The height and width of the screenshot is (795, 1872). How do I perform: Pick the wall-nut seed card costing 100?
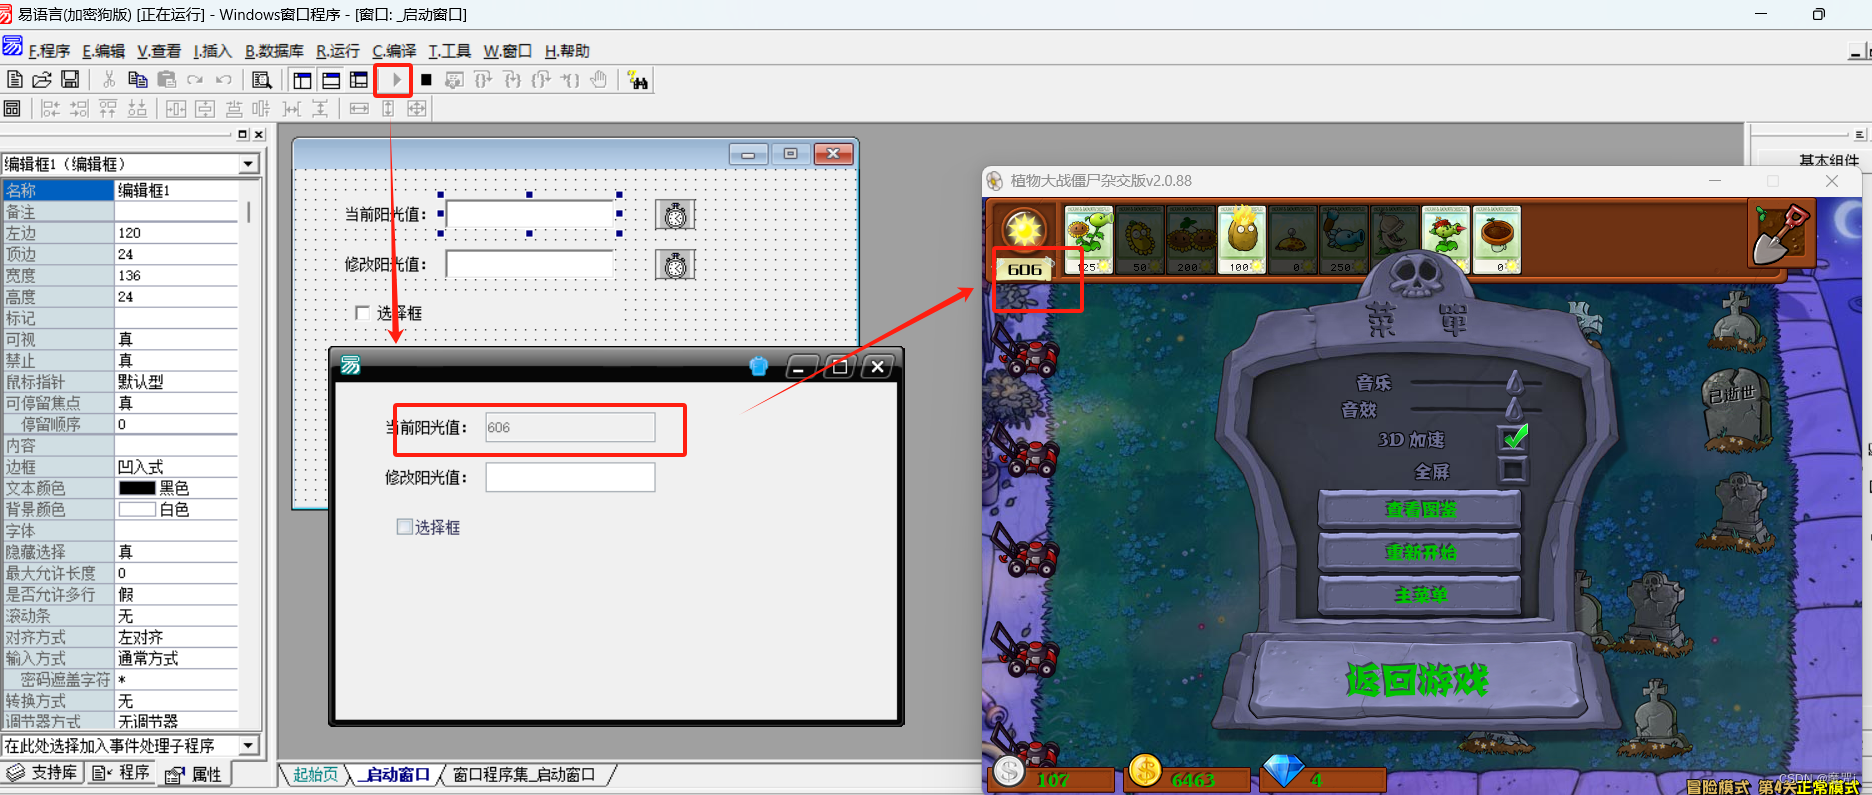[x=1241, y=239]
